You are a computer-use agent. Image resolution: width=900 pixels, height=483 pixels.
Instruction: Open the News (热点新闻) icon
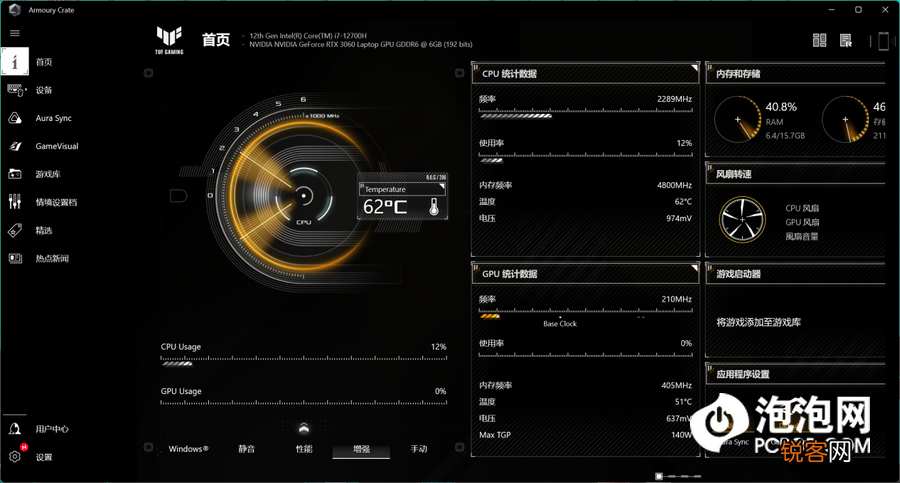15,258
